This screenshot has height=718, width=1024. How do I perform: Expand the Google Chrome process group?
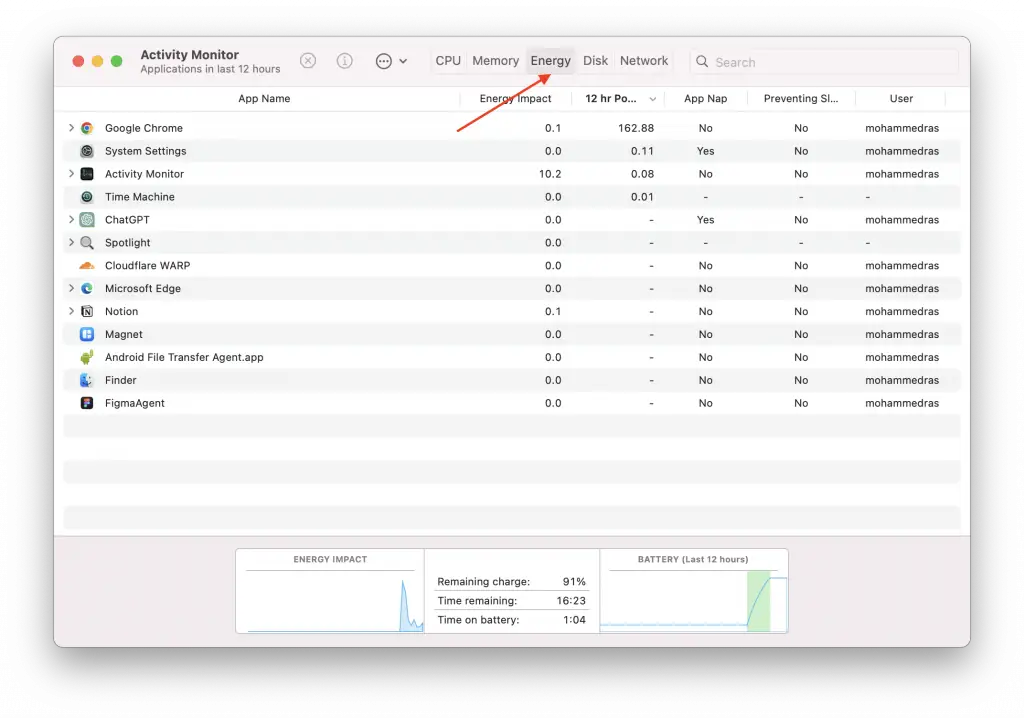click(x=71, y=128)
